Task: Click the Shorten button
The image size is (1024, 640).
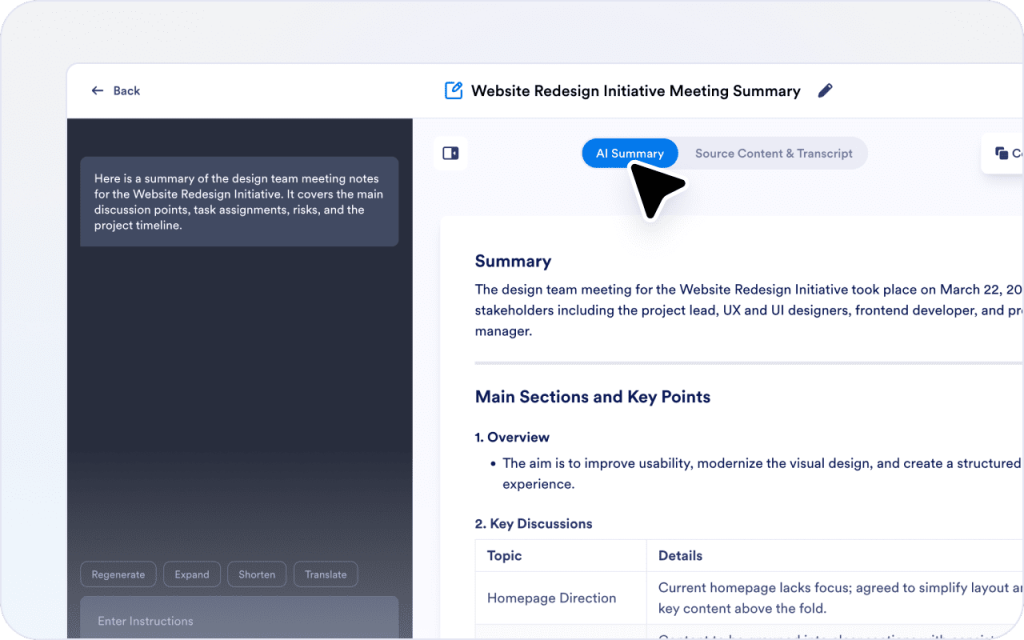Action: point(256,574)
